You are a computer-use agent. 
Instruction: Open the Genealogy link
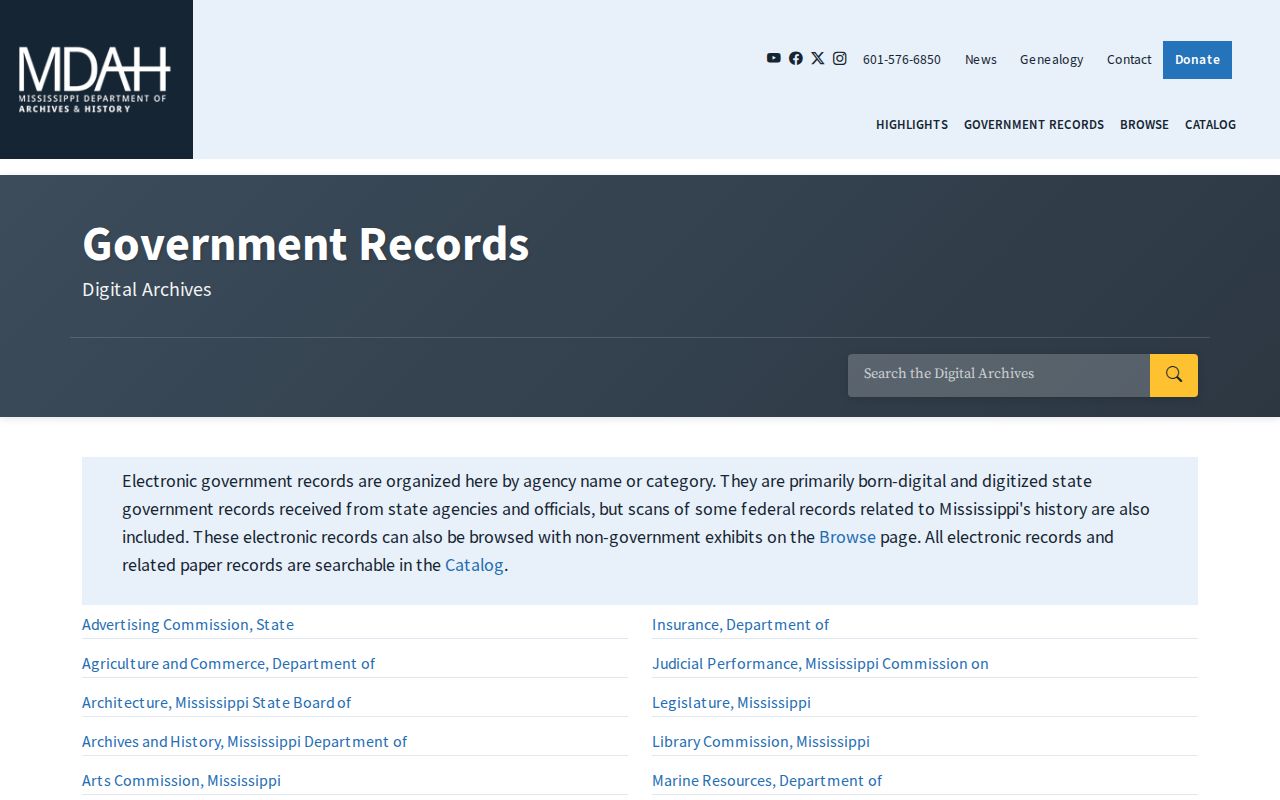pos(1052,59)
